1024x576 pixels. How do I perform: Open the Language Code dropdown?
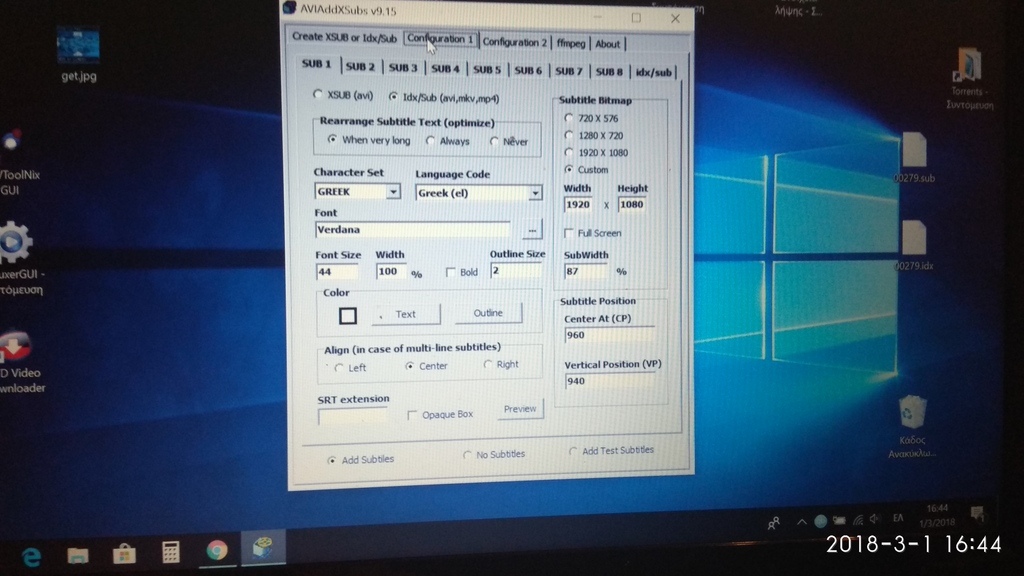tap(535, 193)
